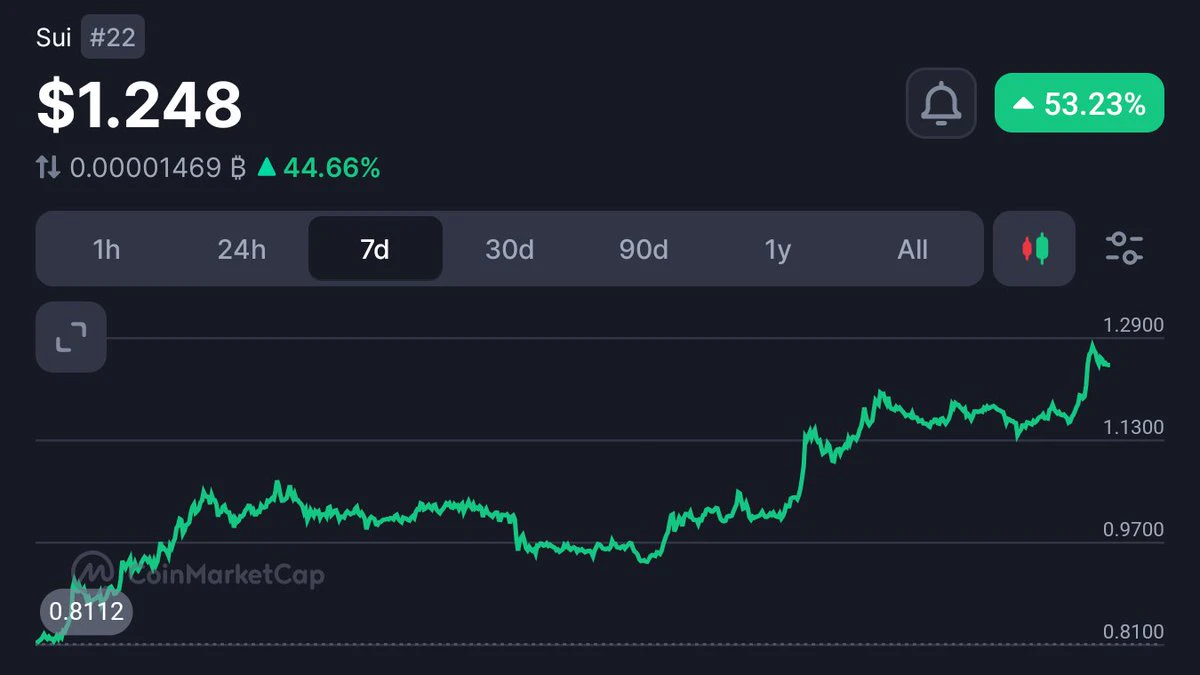Tap the #22 rank badge
This screenshot has height=675, width=1200.
tap(113, 39)
